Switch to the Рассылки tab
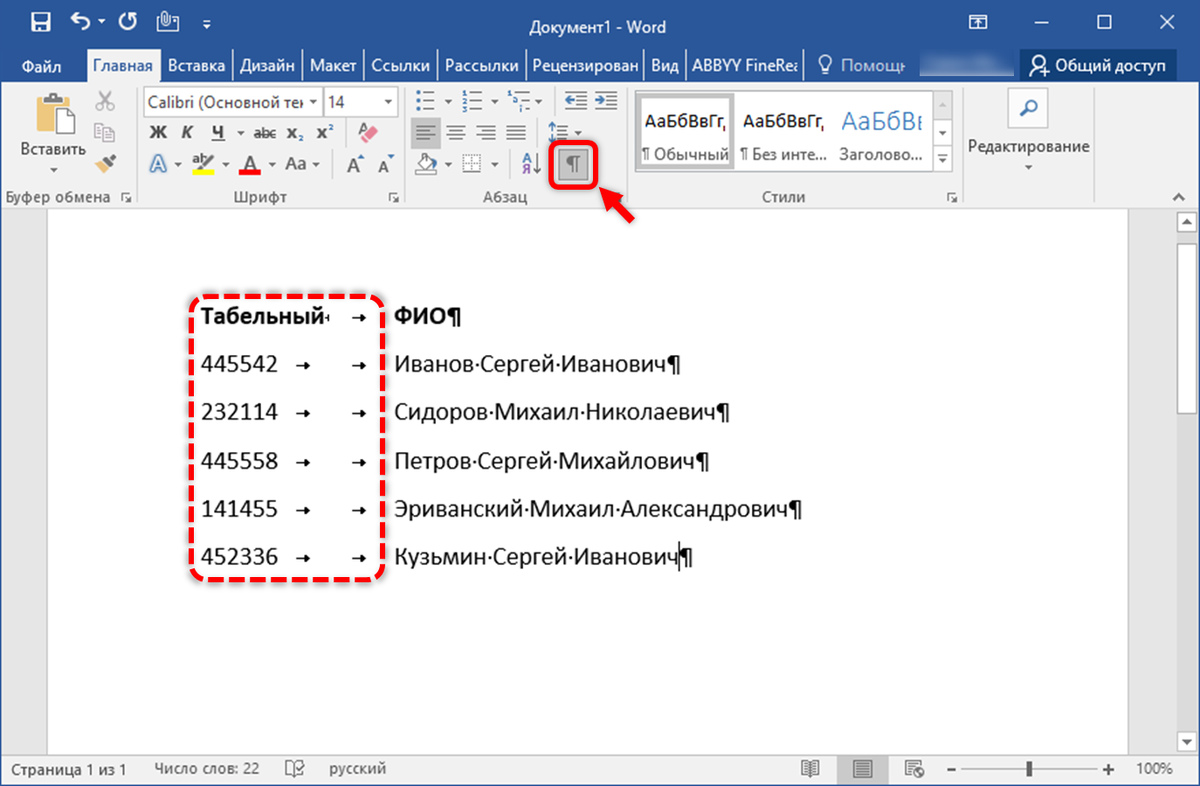The width and height of the screenshot is (1200, 786). pos(482,66)
